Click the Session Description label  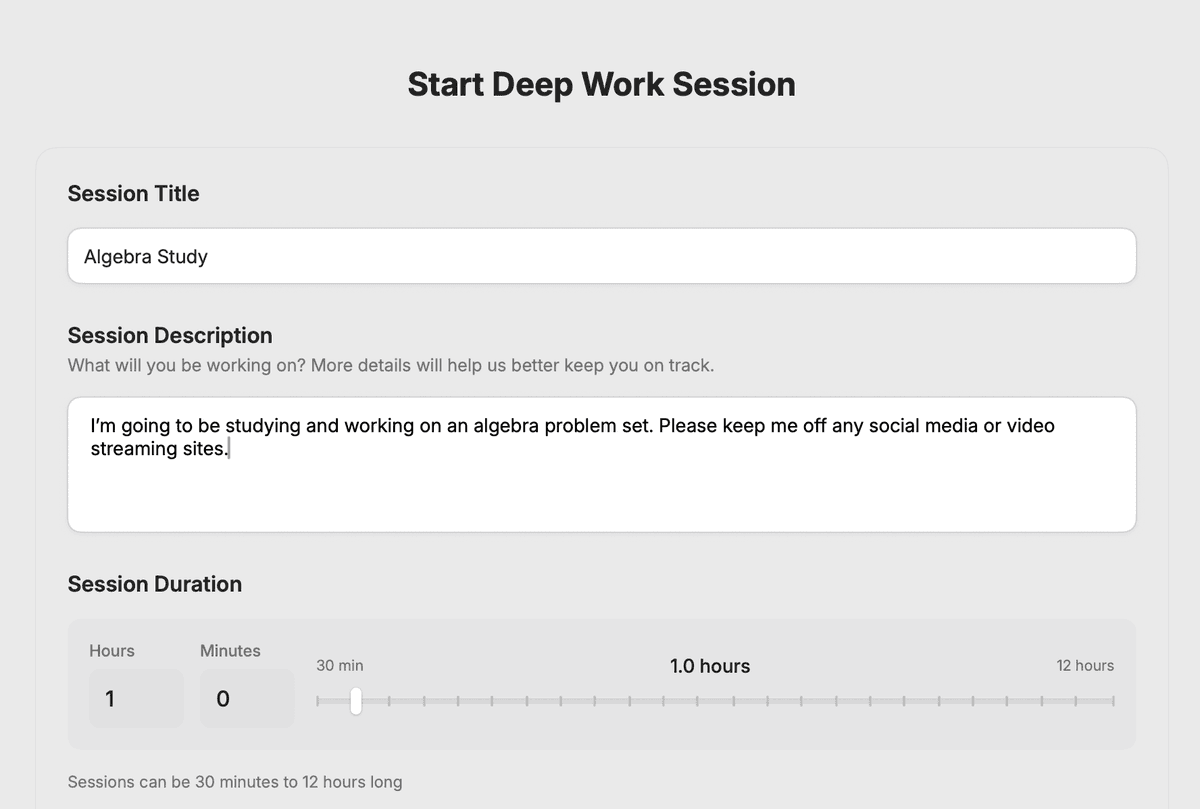point(170,336)
